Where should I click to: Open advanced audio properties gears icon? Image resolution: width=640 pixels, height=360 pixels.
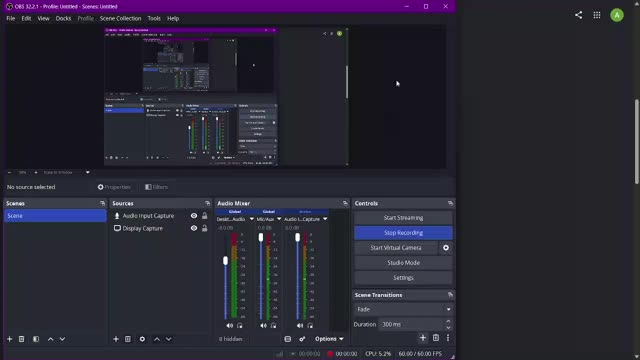302,339
